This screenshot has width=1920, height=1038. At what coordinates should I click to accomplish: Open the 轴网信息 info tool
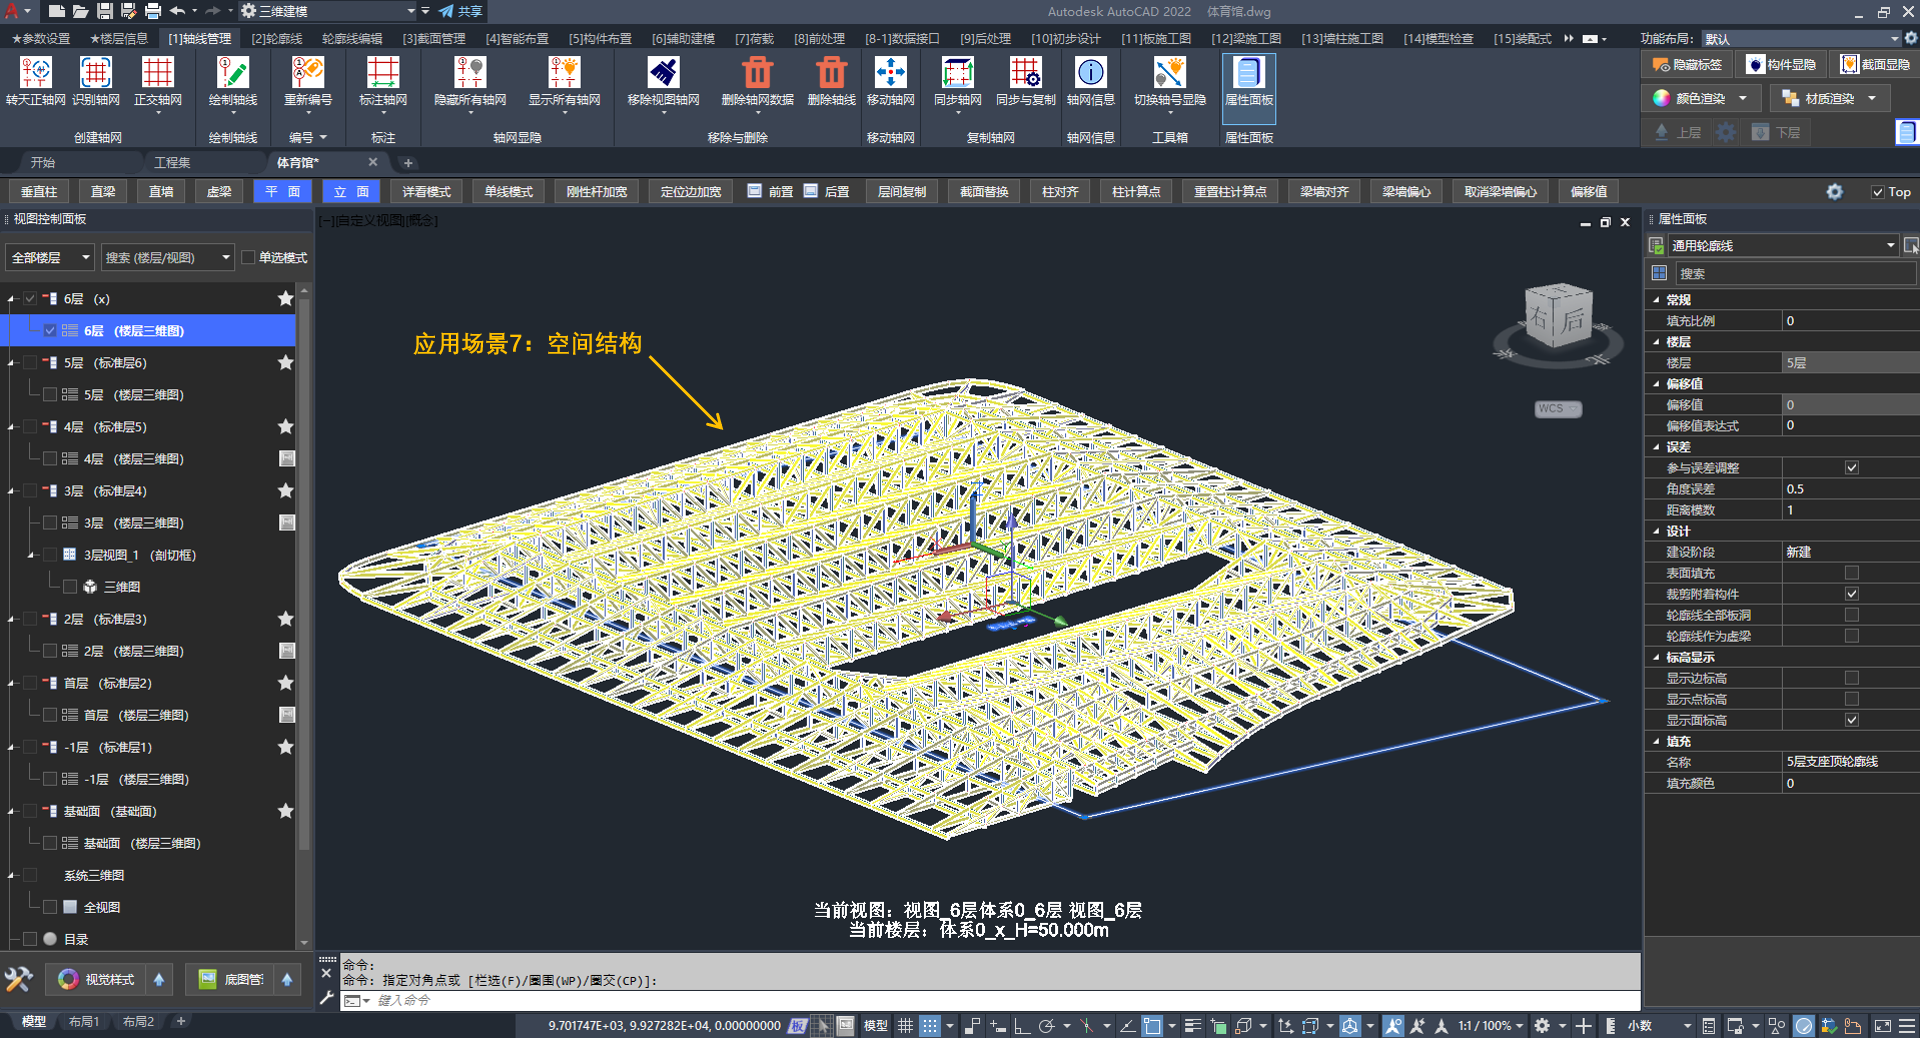point(1090,74)
